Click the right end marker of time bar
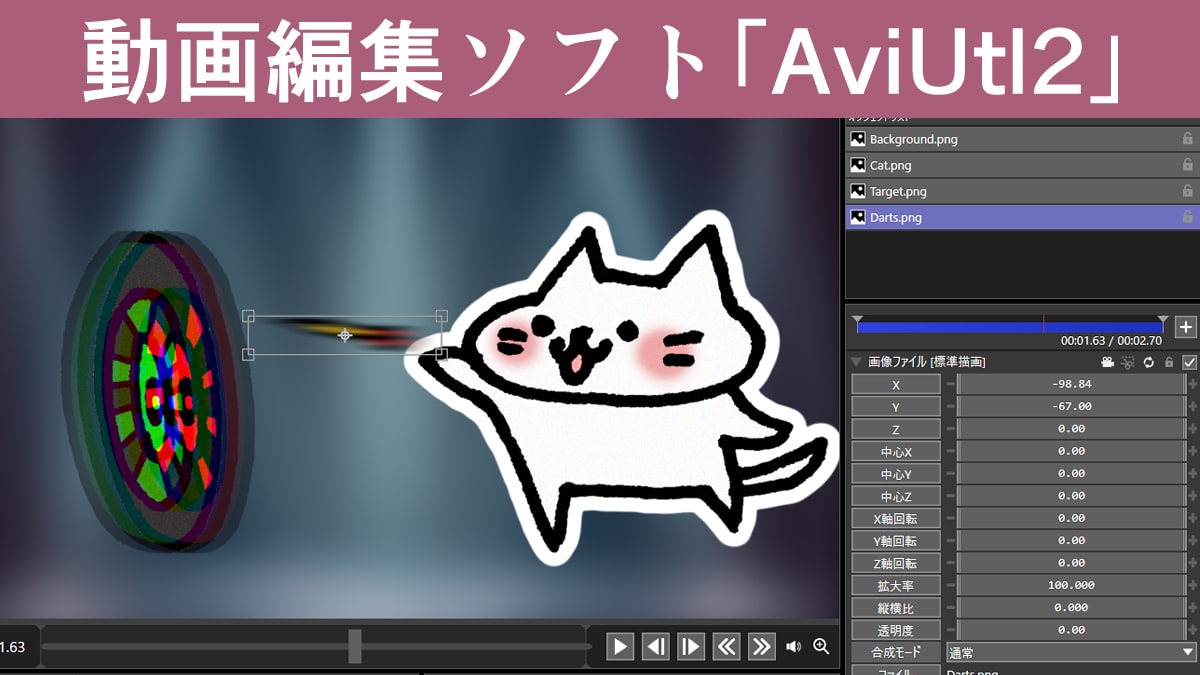Image resolution: width=1200 pixels, height=675 pixels. tap(1162, 320)
